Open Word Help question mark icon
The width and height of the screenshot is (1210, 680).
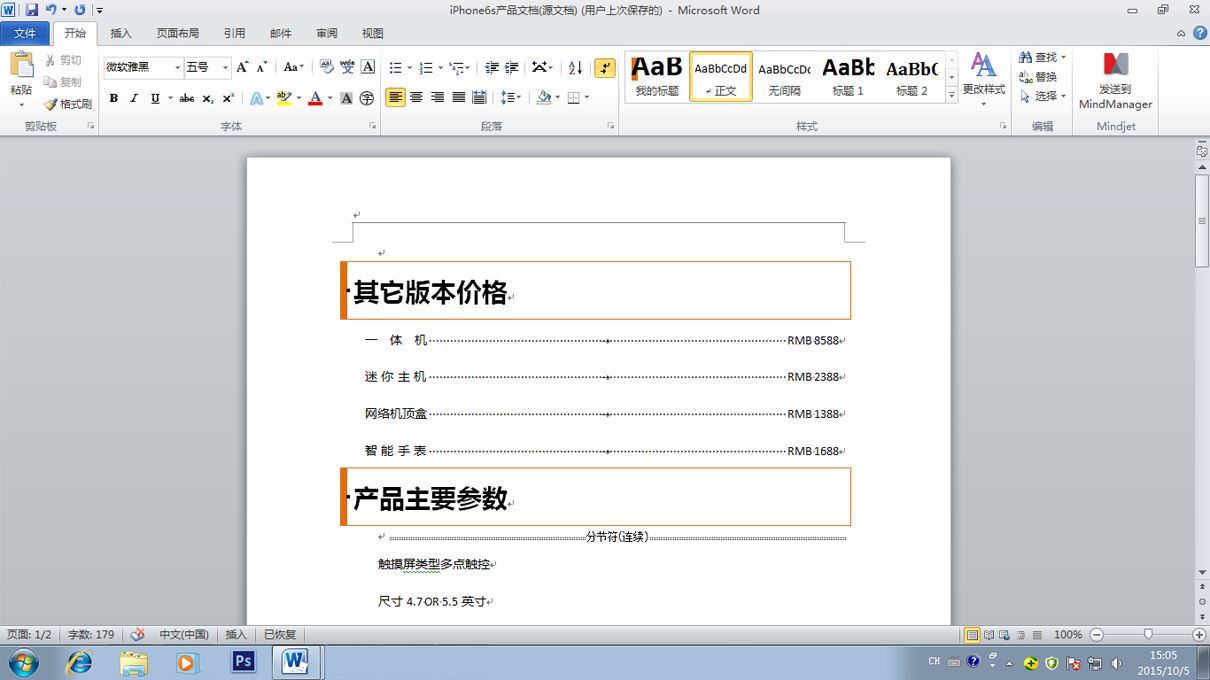[x=1199, y=33]
